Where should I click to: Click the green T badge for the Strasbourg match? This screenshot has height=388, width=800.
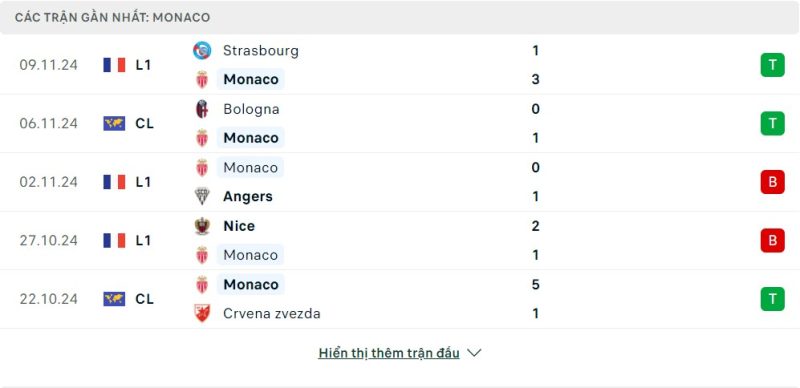(x=772, y=65)
